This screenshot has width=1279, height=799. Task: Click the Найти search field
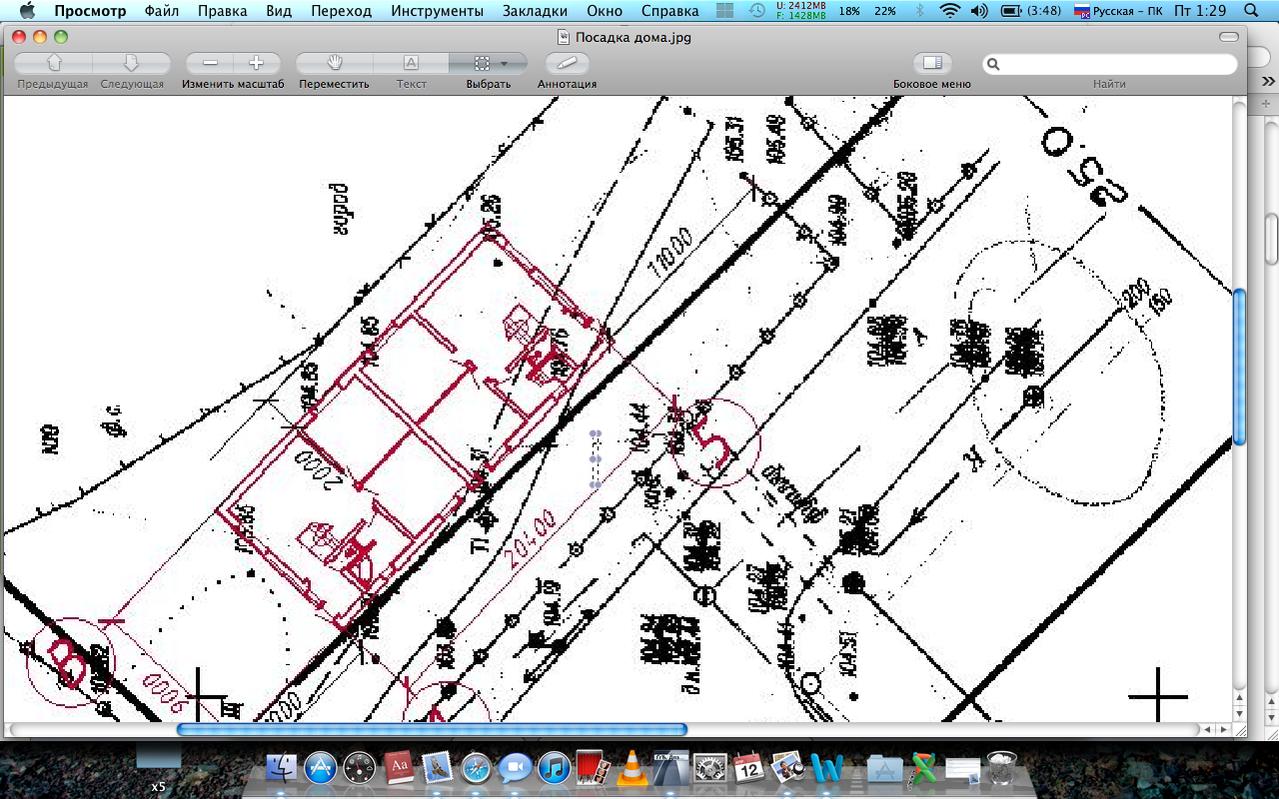point(1110,64)
